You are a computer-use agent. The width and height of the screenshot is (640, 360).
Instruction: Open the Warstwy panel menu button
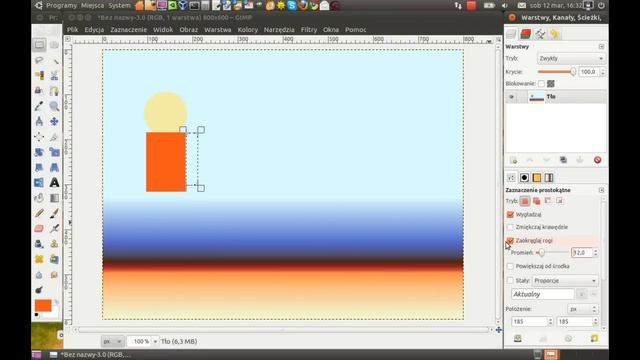click(x=601, y=47)
